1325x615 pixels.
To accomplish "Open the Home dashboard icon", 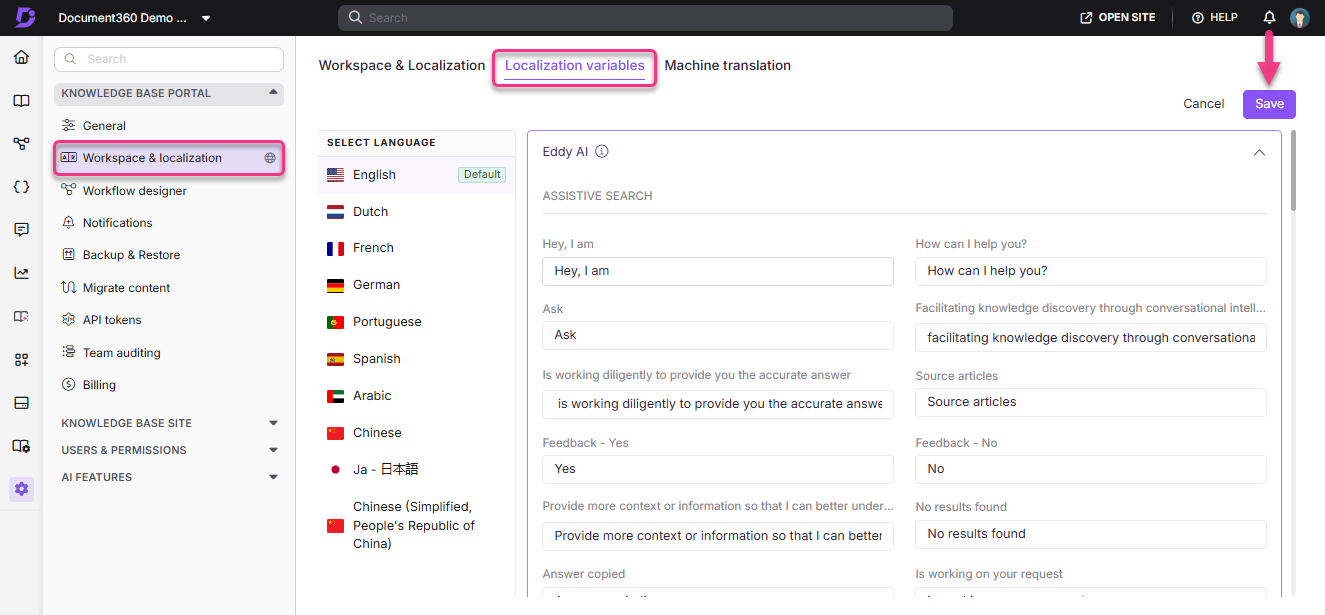I will pyautogui.click(x=21, y=57).
